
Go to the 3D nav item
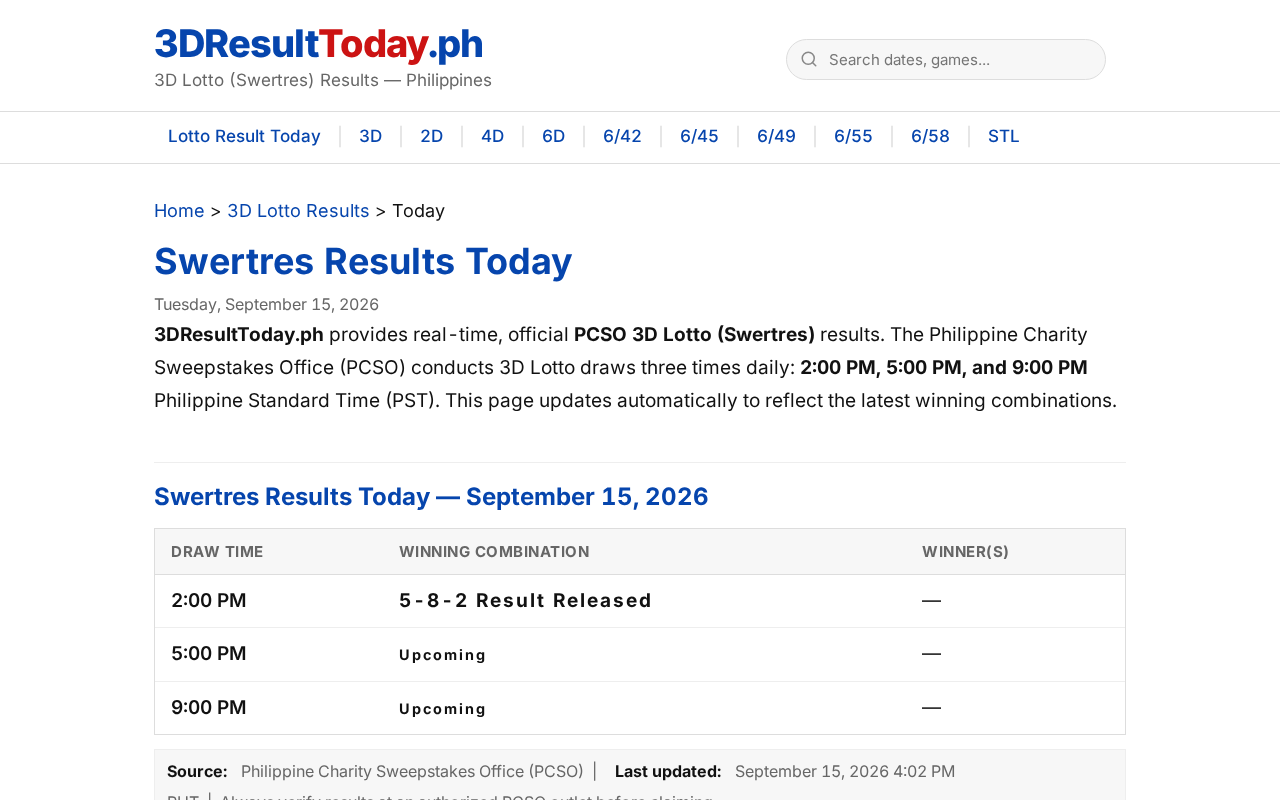(x=371, y=136)
